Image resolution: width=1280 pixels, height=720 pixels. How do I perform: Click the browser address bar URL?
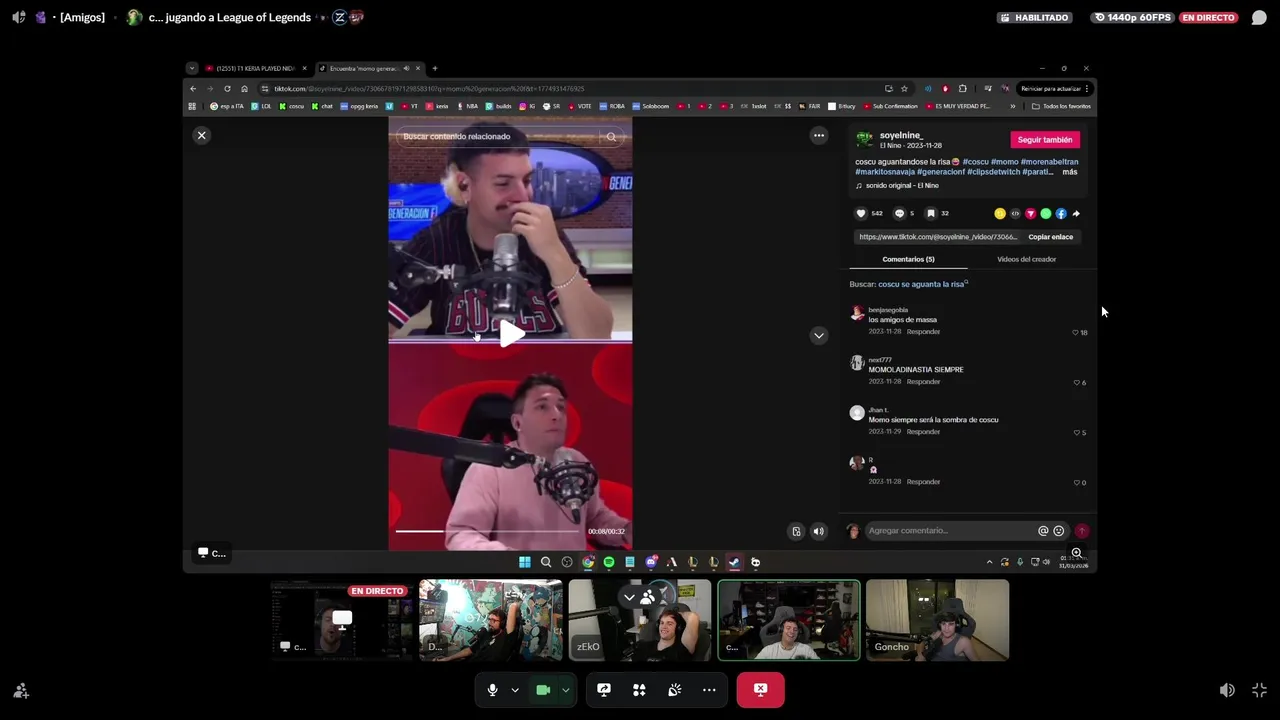point(430,88)
